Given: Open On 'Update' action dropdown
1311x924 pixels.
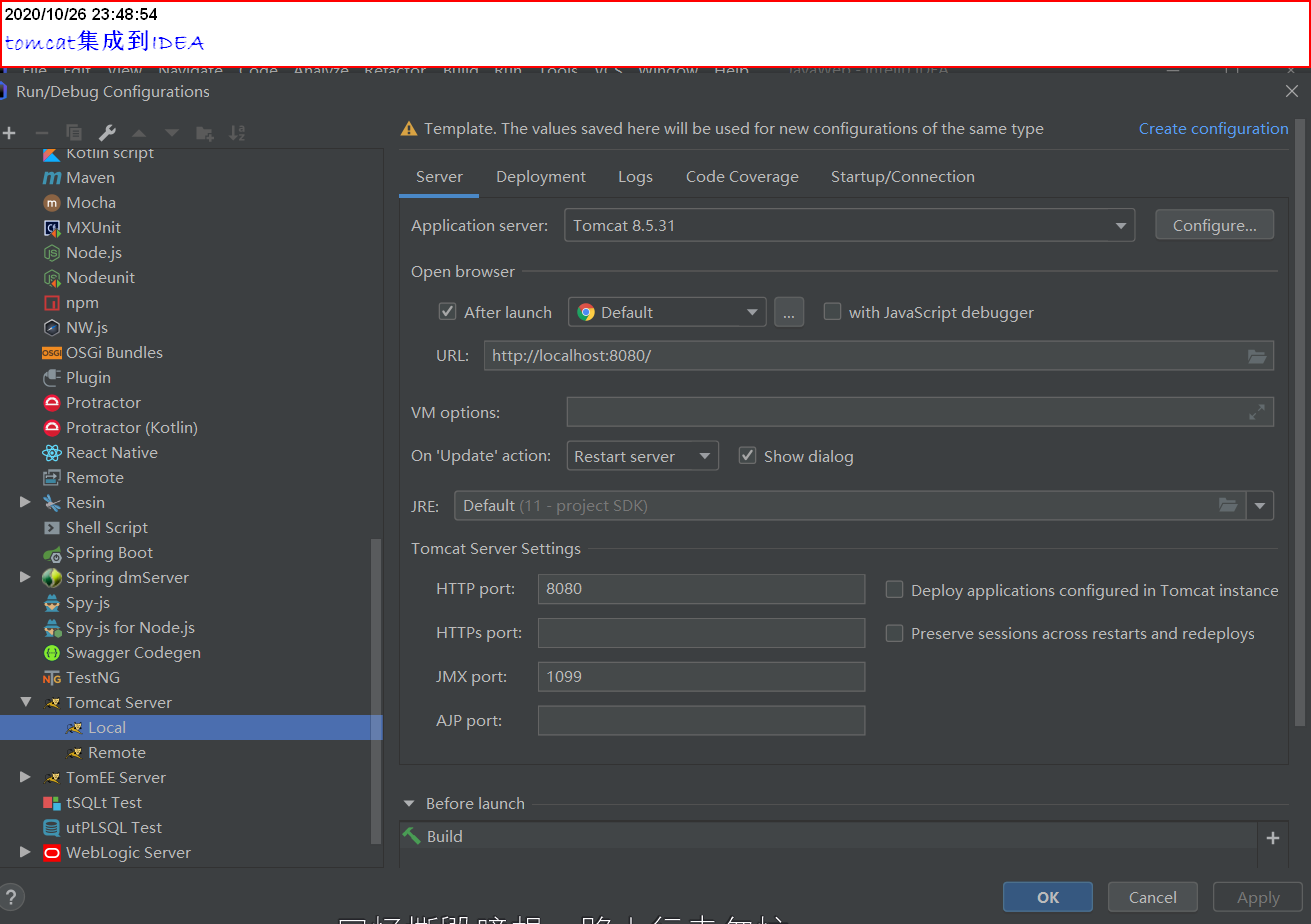Looking at the screenshot, I should click(642, 456).
